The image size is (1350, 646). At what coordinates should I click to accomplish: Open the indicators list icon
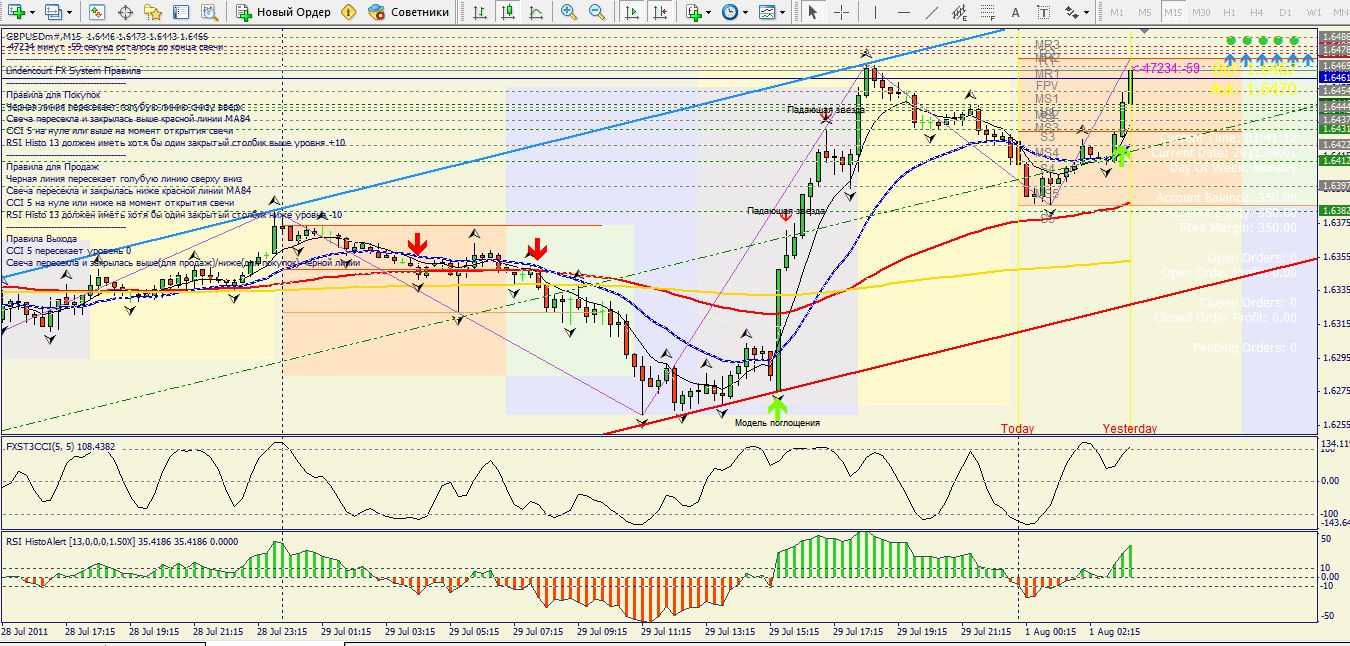point(693,12)
